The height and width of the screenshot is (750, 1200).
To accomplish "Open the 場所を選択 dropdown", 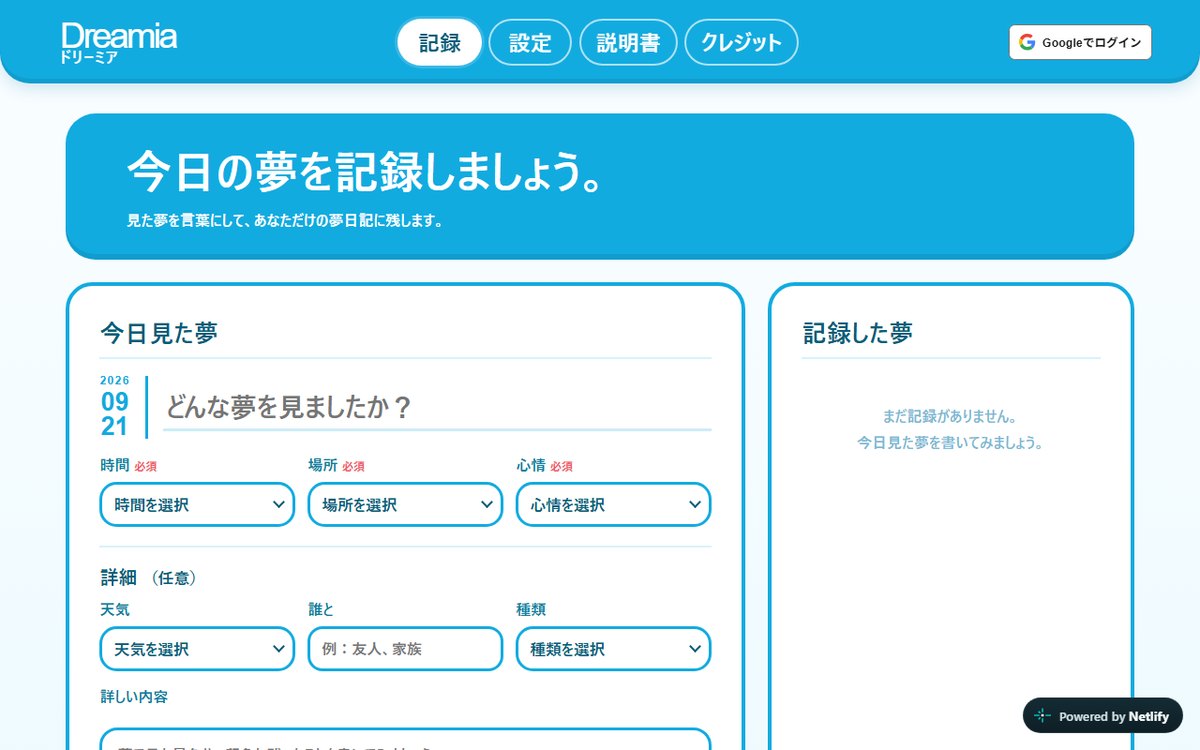I will [x=405, y=505].
